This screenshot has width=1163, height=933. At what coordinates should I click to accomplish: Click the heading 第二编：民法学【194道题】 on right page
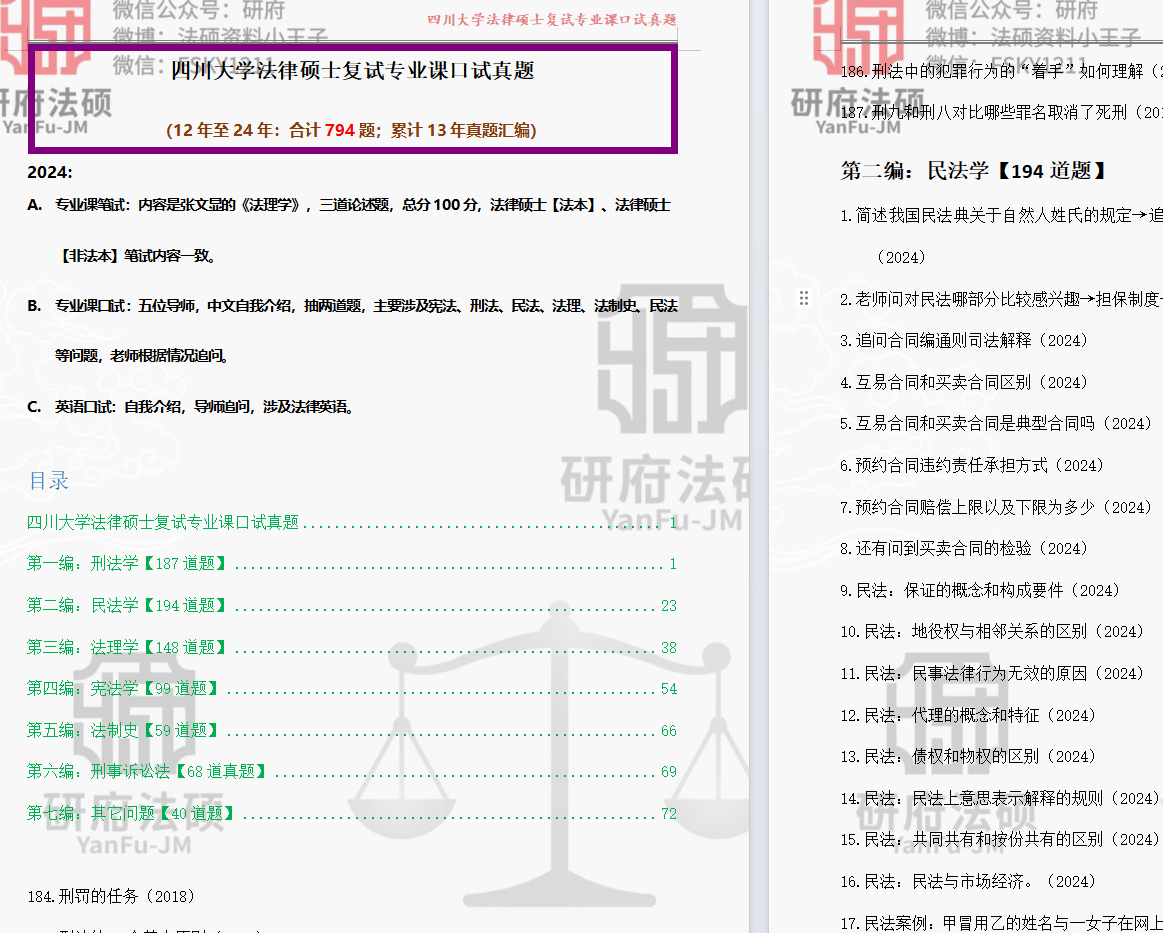[x=975, y=171]
